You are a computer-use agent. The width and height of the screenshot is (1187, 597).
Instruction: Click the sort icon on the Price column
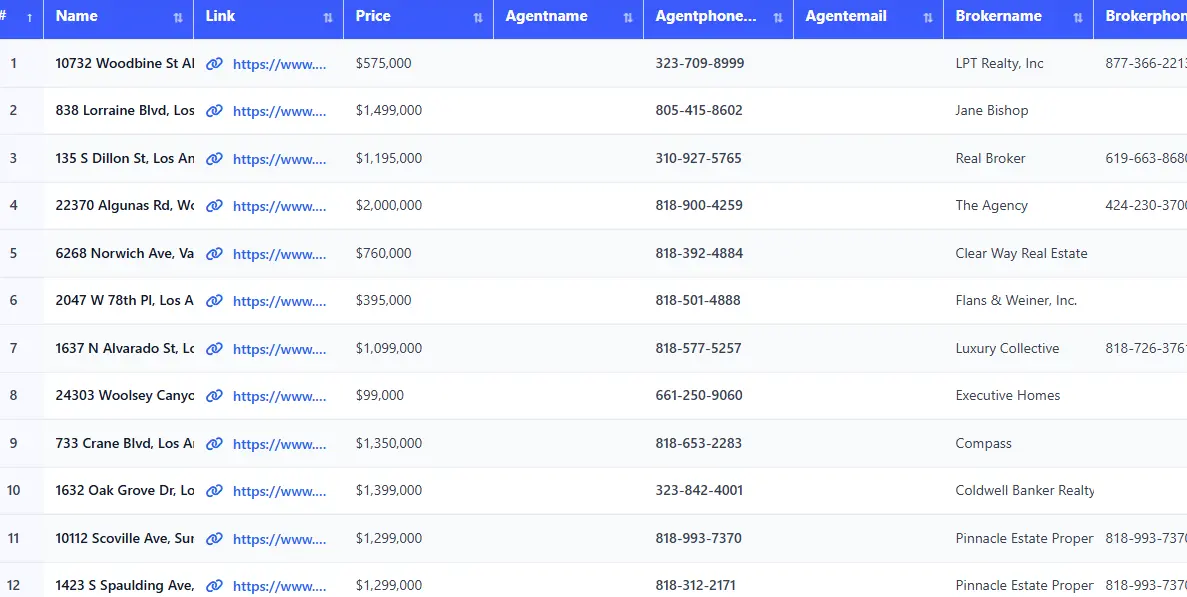pyautogui.click(x=478, y=16)
